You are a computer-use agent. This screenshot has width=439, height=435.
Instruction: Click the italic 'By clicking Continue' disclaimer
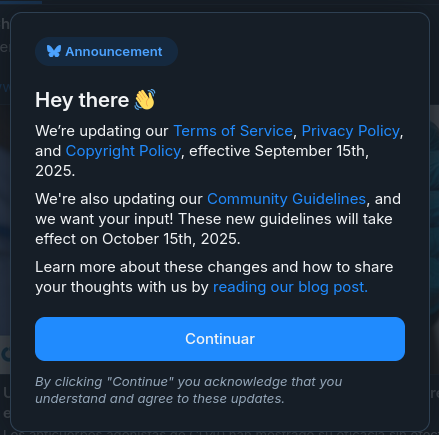point(189,390)
